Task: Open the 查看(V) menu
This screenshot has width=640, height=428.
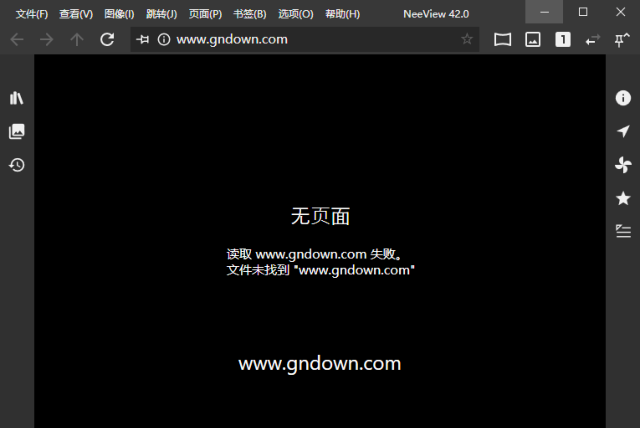Action: (76, 14)
